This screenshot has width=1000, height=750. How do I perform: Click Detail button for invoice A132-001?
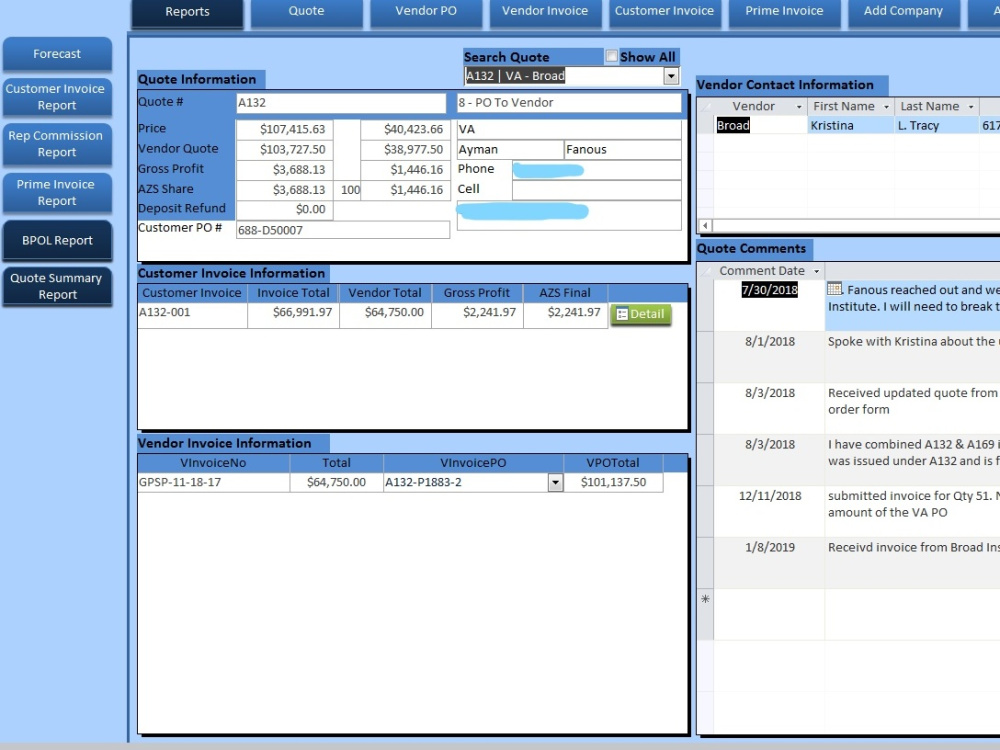tap(641, 314)
